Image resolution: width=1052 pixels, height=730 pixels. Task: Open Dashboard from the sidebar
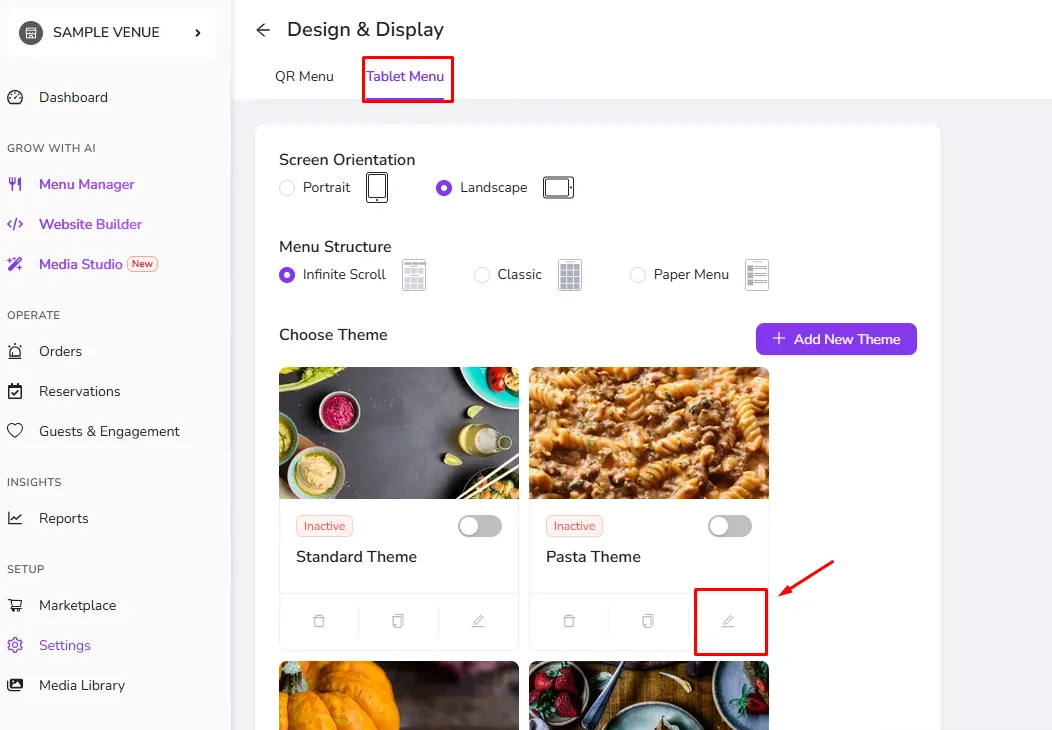click(73, 97)
